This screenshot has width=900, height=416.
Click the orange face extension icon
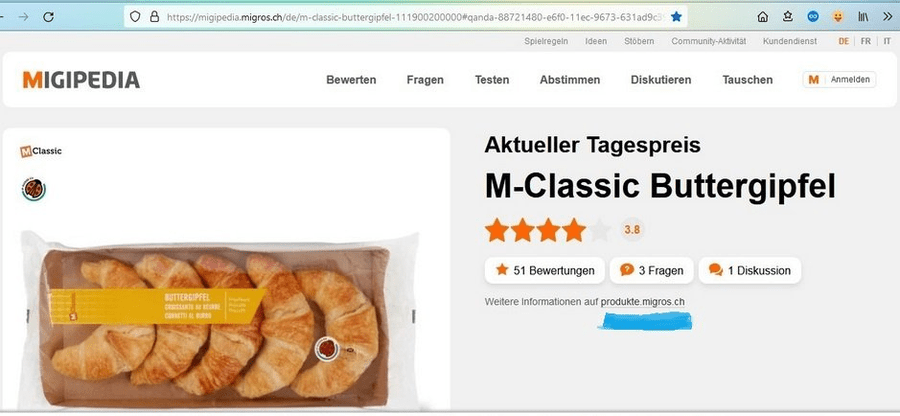coord(838,17)
